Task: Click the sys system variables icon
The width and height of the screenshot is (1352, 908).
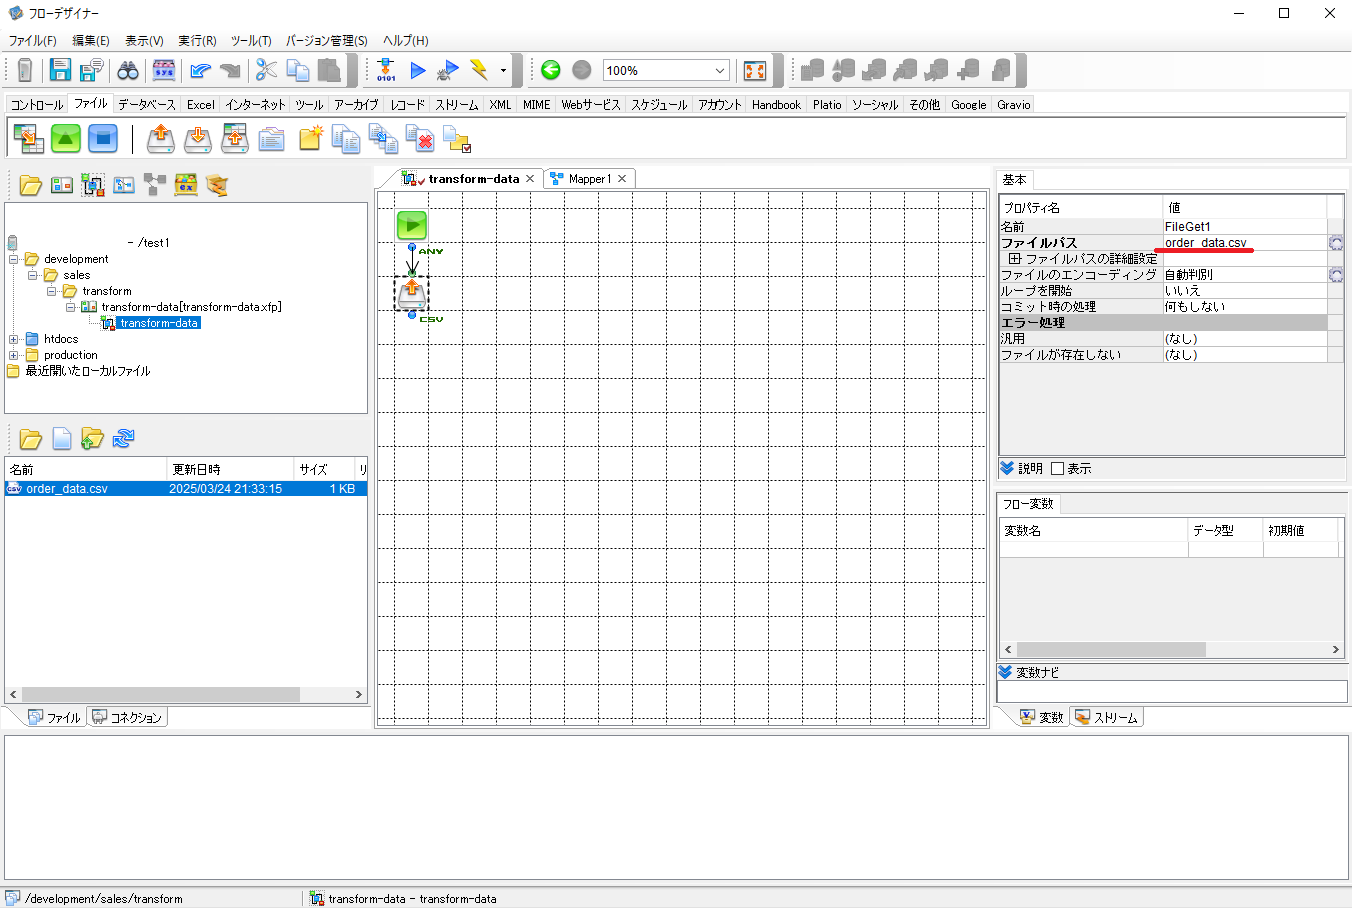Action: [x=164, y=70]
